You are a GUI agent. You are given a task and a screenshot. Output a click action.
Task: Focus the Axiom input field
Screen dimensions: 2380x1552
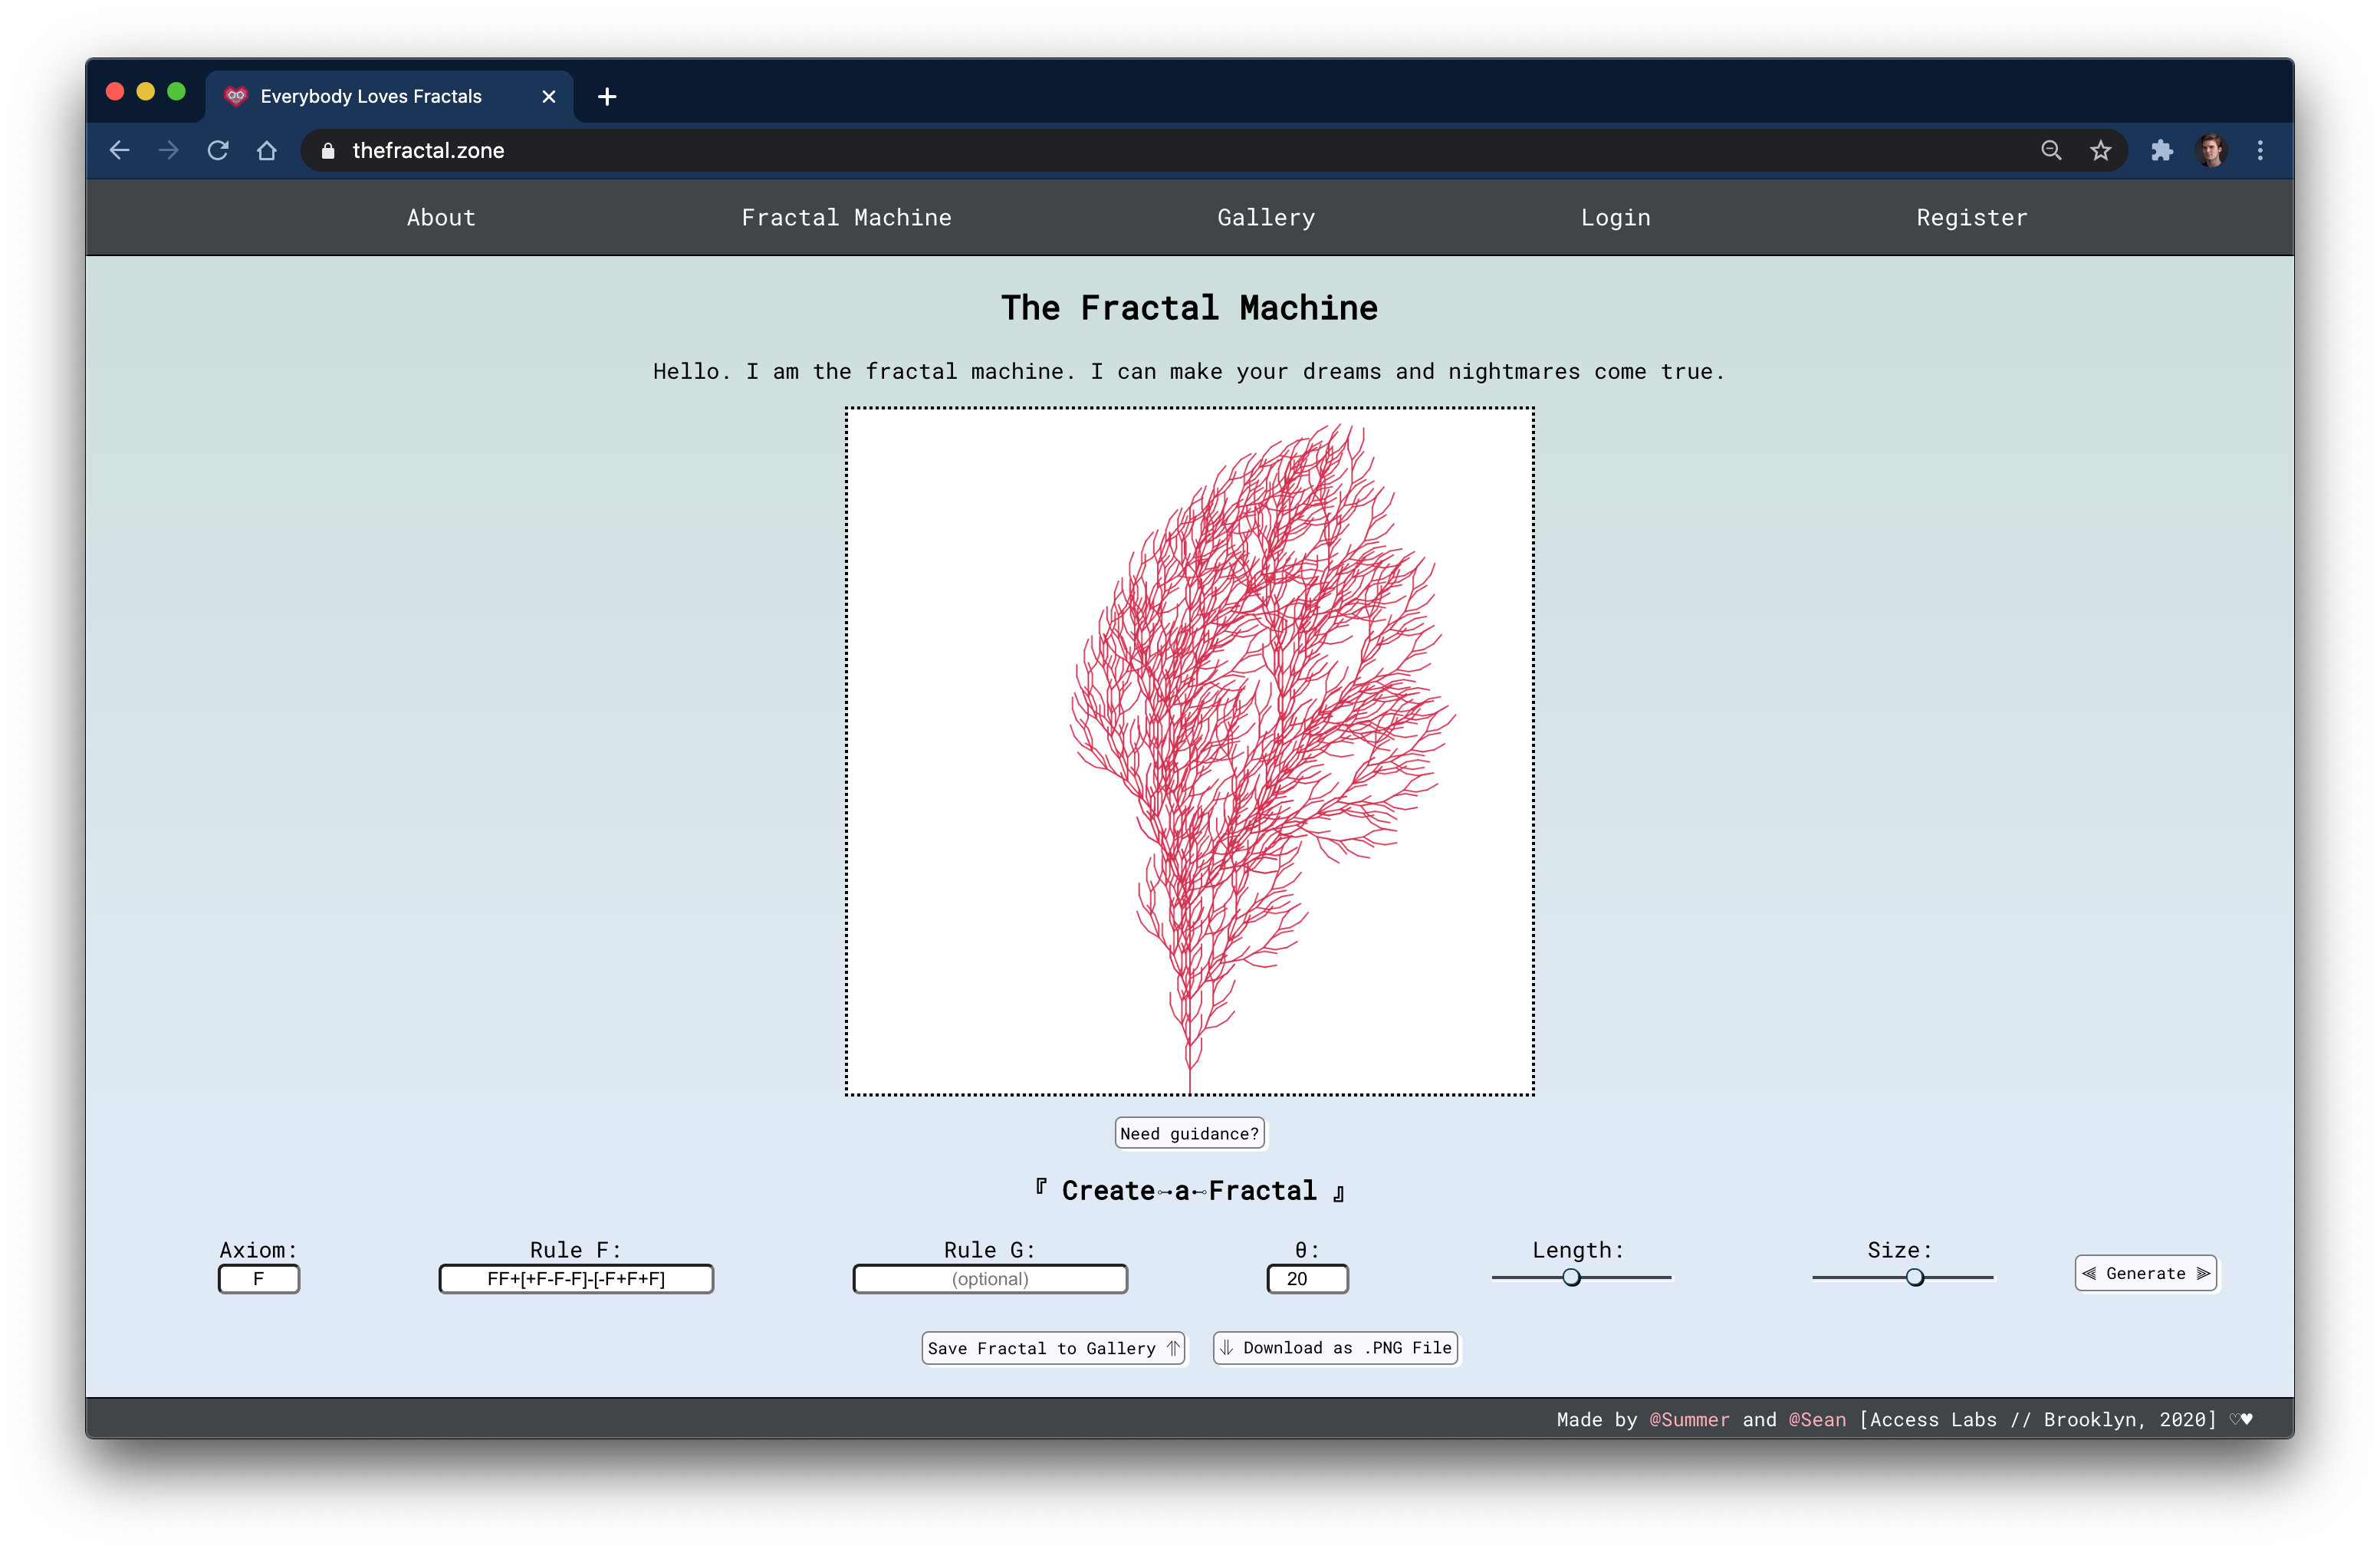coord(259,1279)
